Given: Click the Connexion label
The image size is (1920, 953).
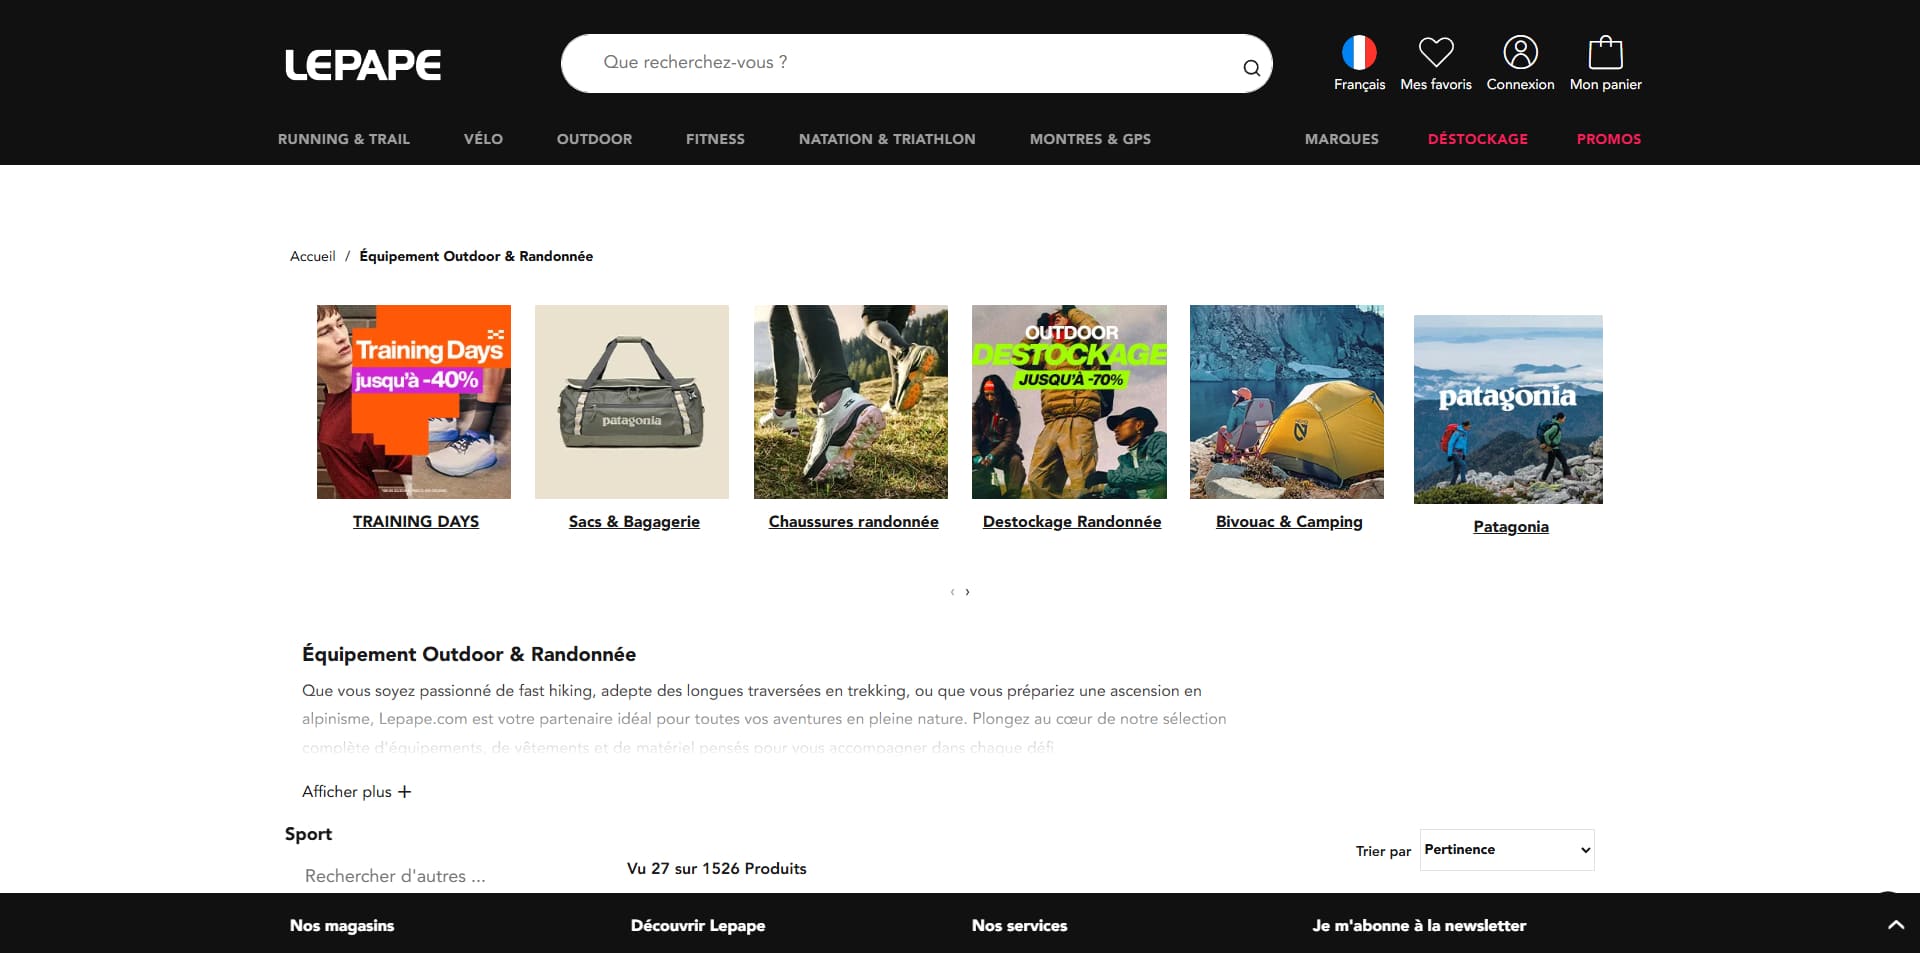Looking at the screenshot, I should (1520, 85).
